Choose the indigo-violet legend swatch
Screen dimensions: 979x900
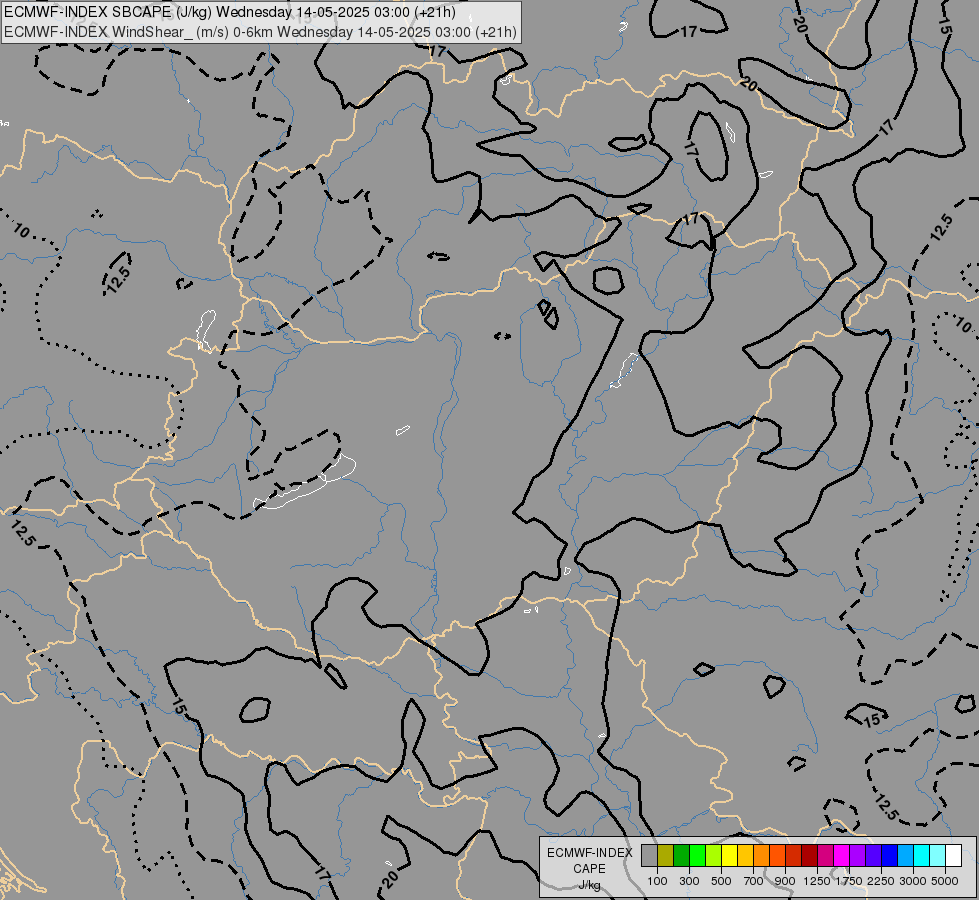(873, 855)
